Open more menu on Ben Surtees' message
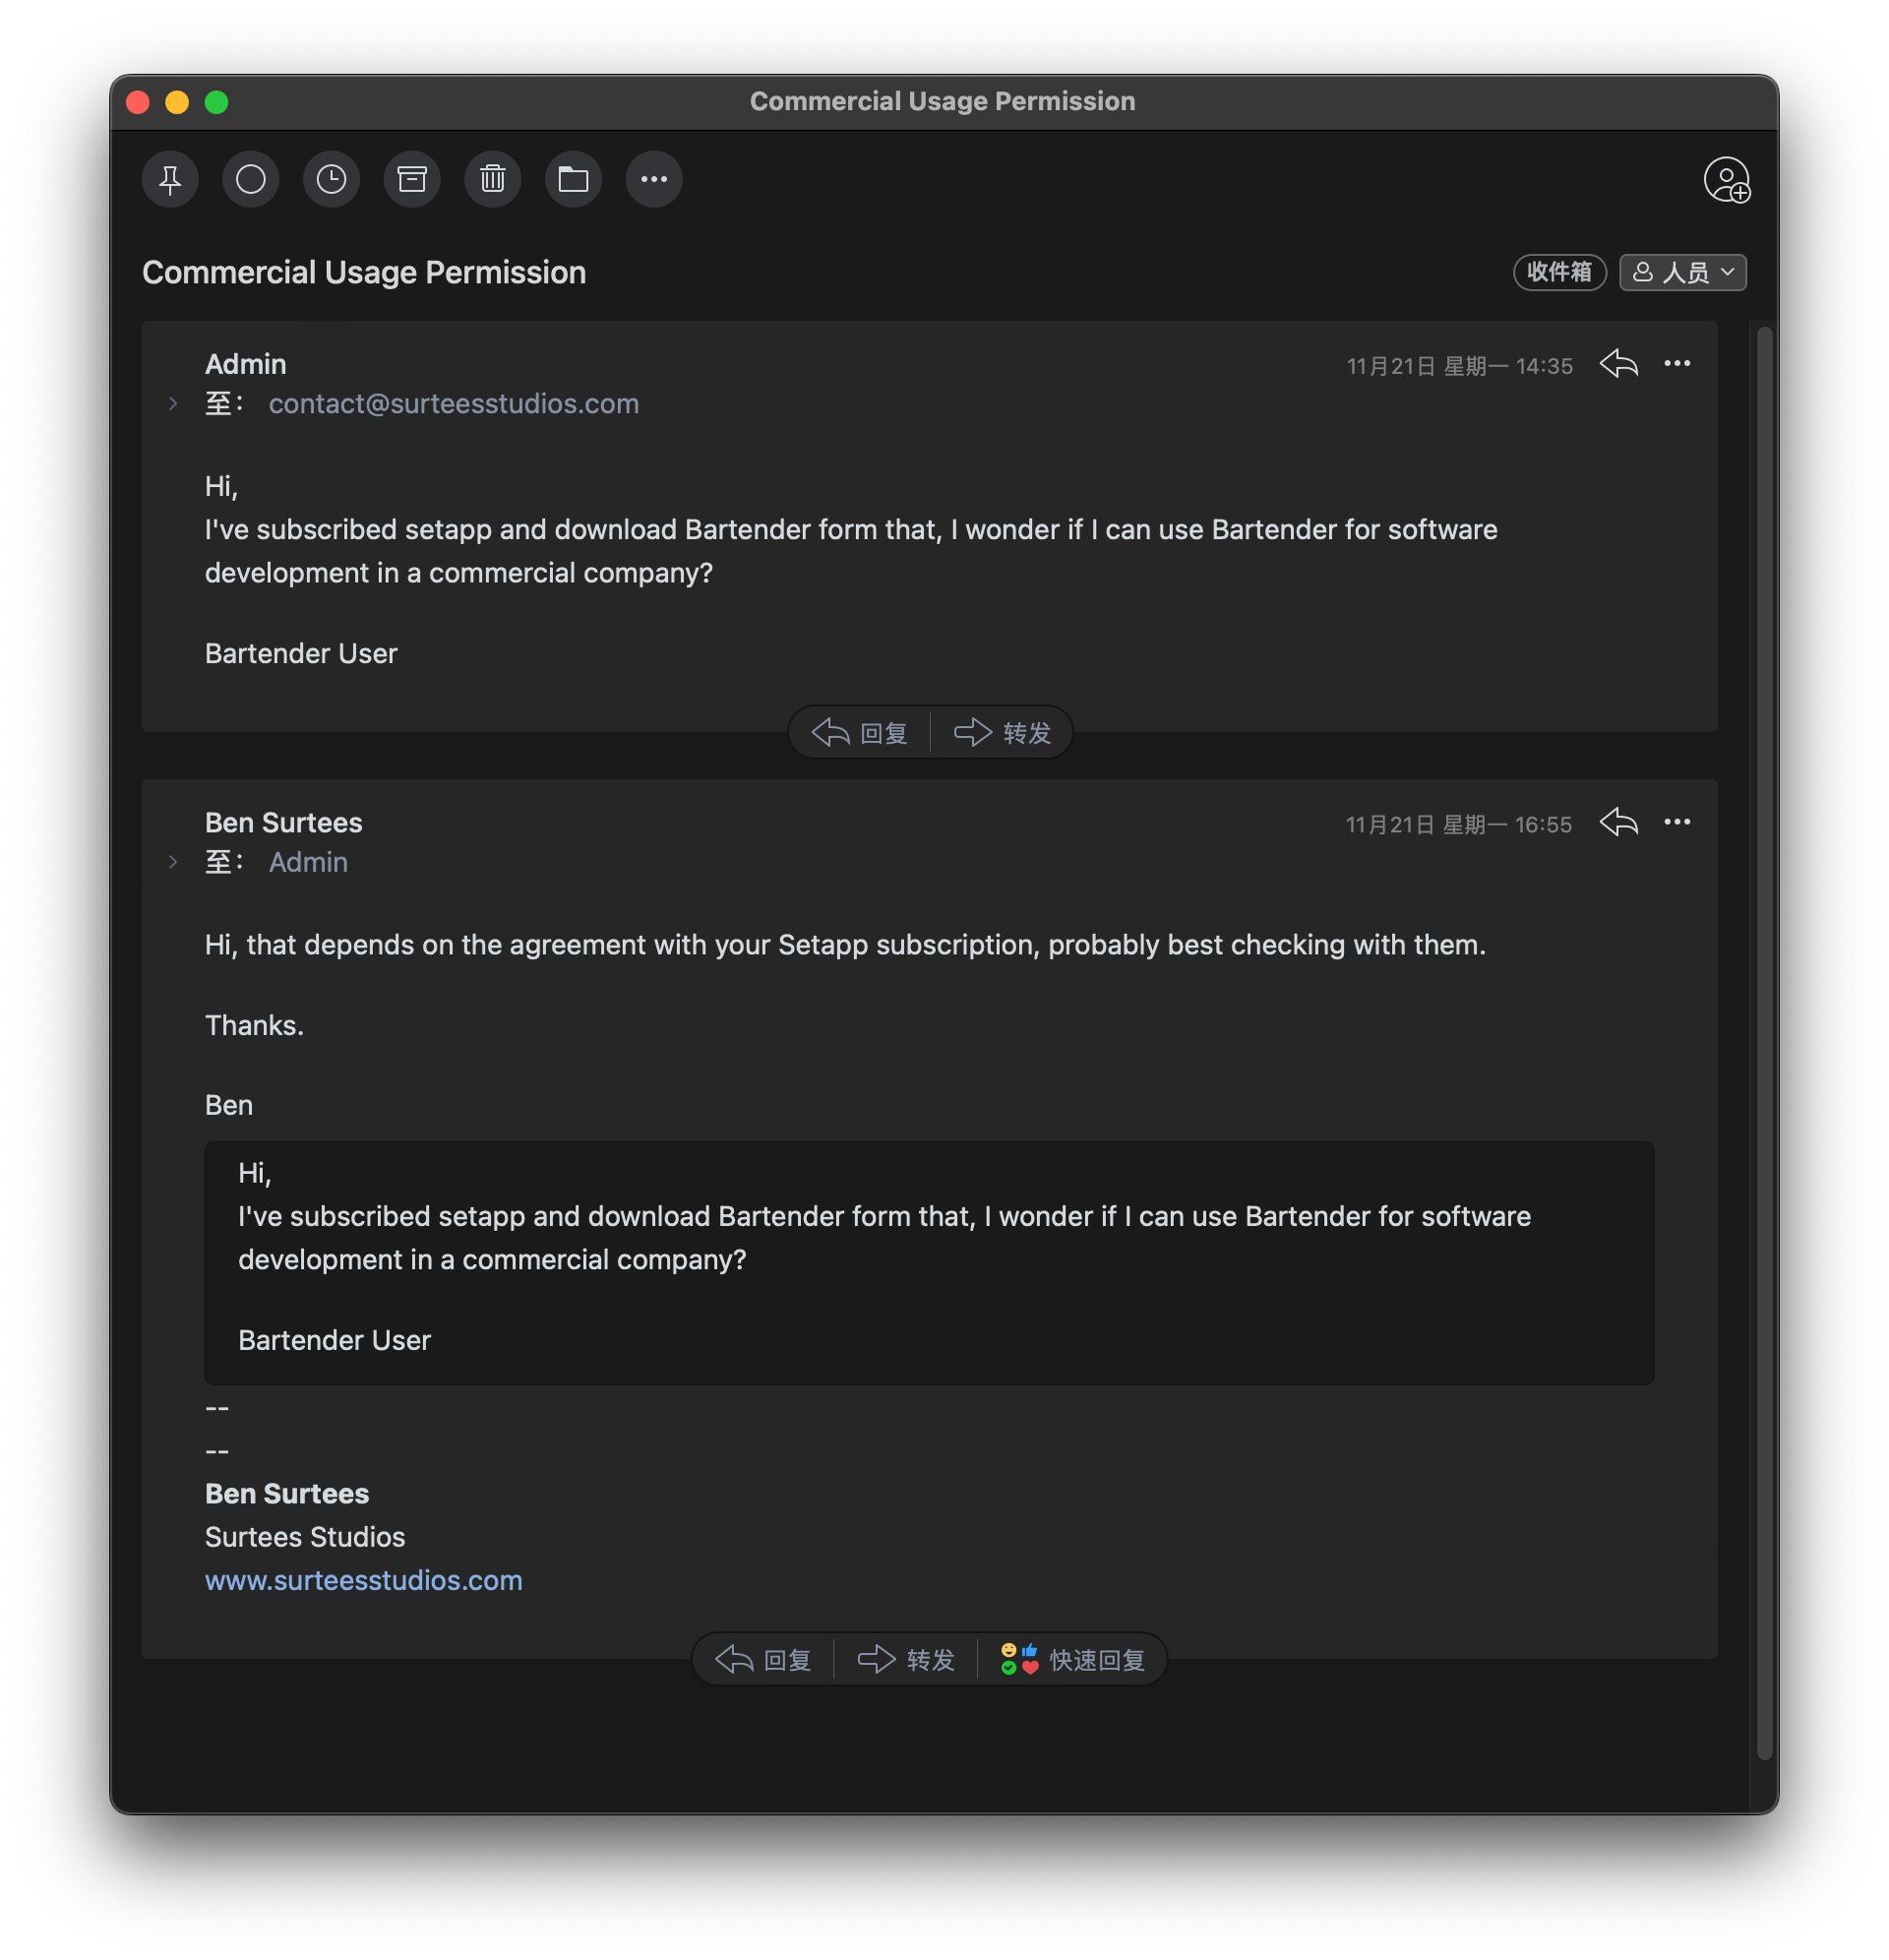The image size is (1889, 1960). pos(1677,822)
